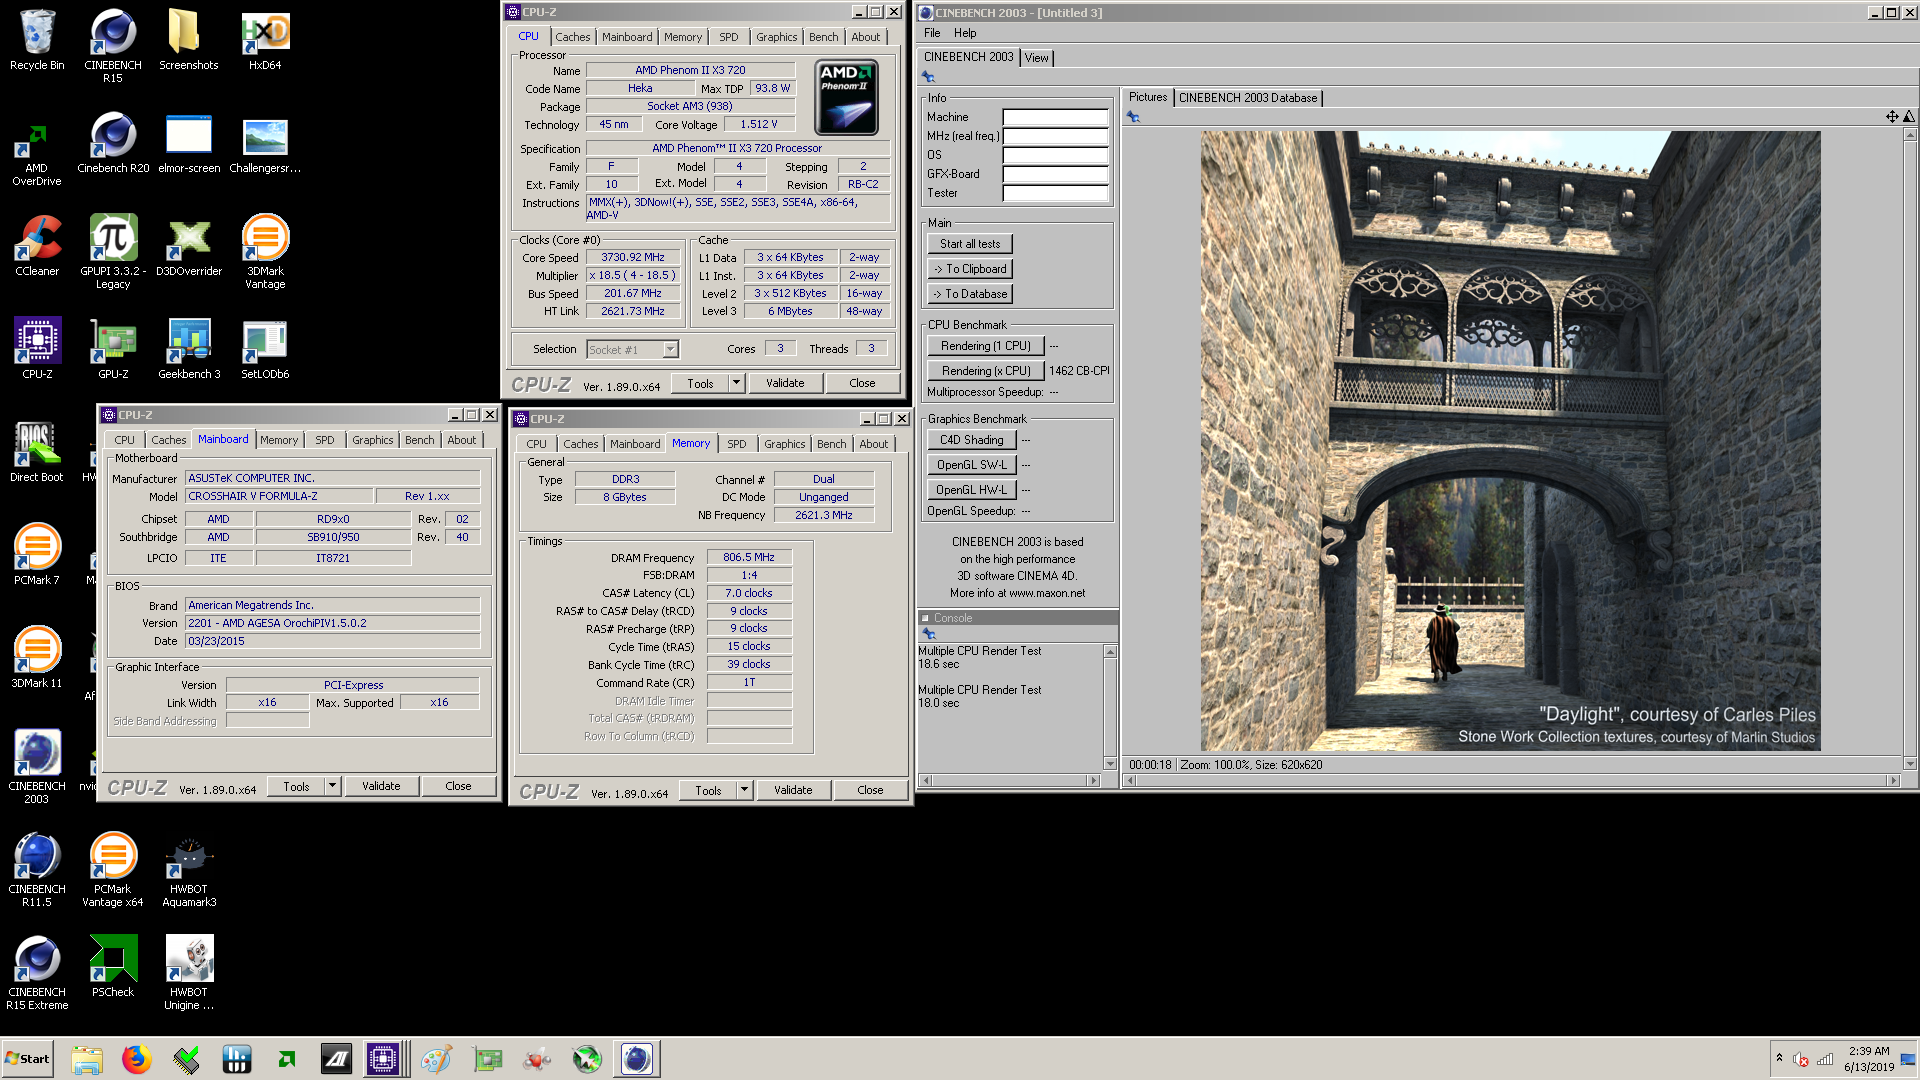The height and width of the screenshot is (1080, 1920).
Task: Launch CINEBENCH R15 desktop shortcut
Action: pos(113,46)
